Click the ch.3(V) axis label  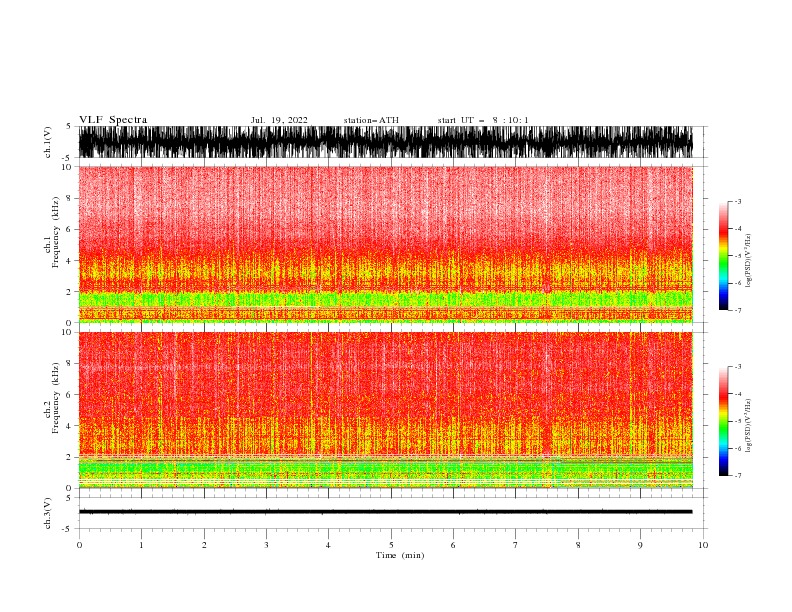[x=48, y=513]
